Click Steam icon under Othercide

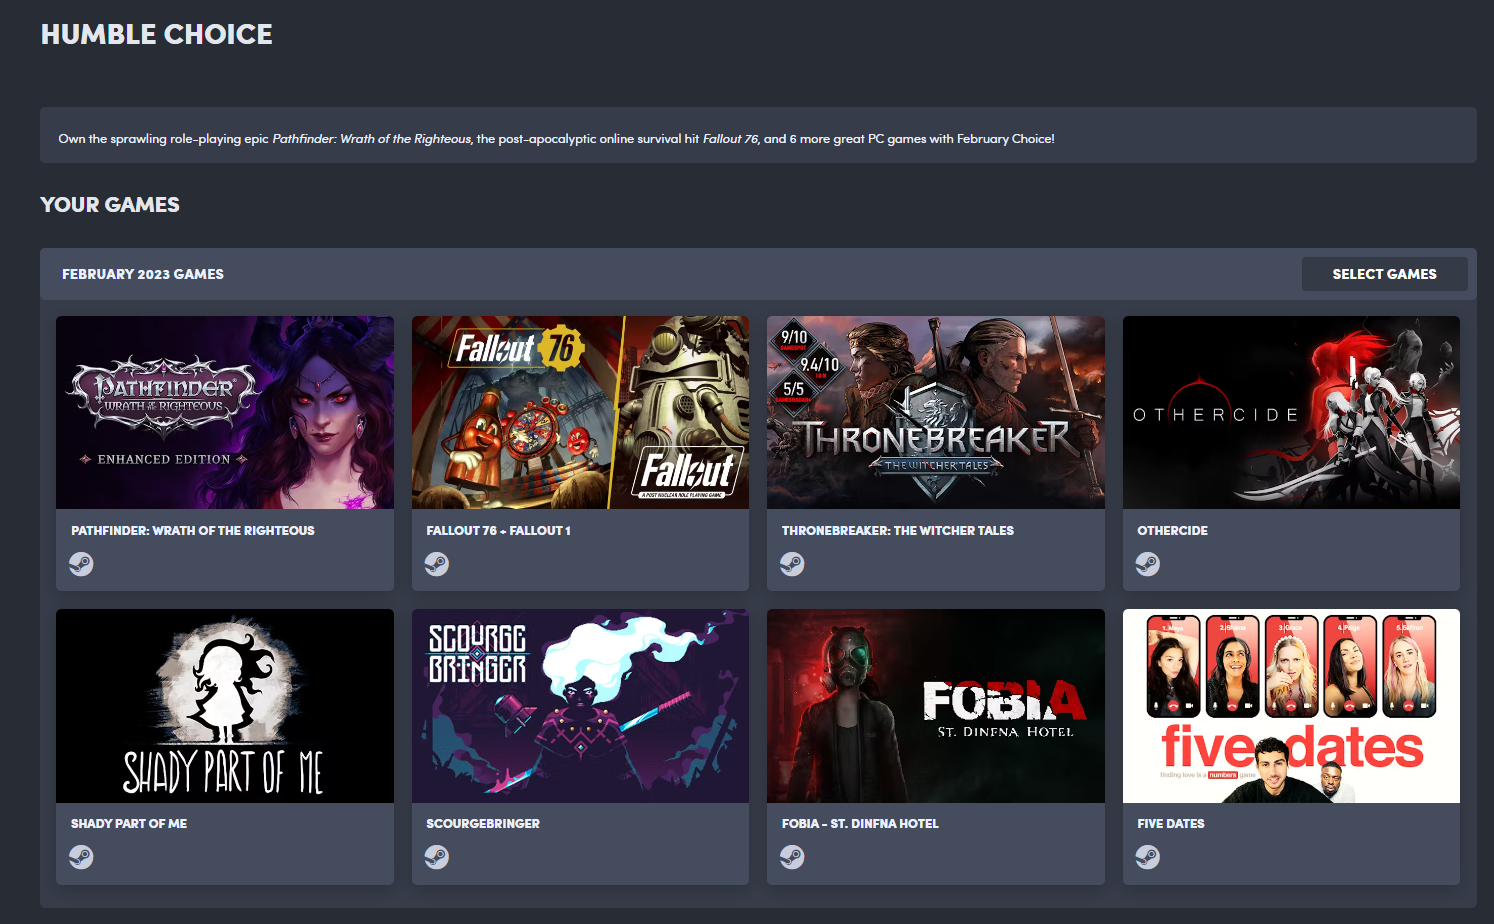pos(1148,564)
